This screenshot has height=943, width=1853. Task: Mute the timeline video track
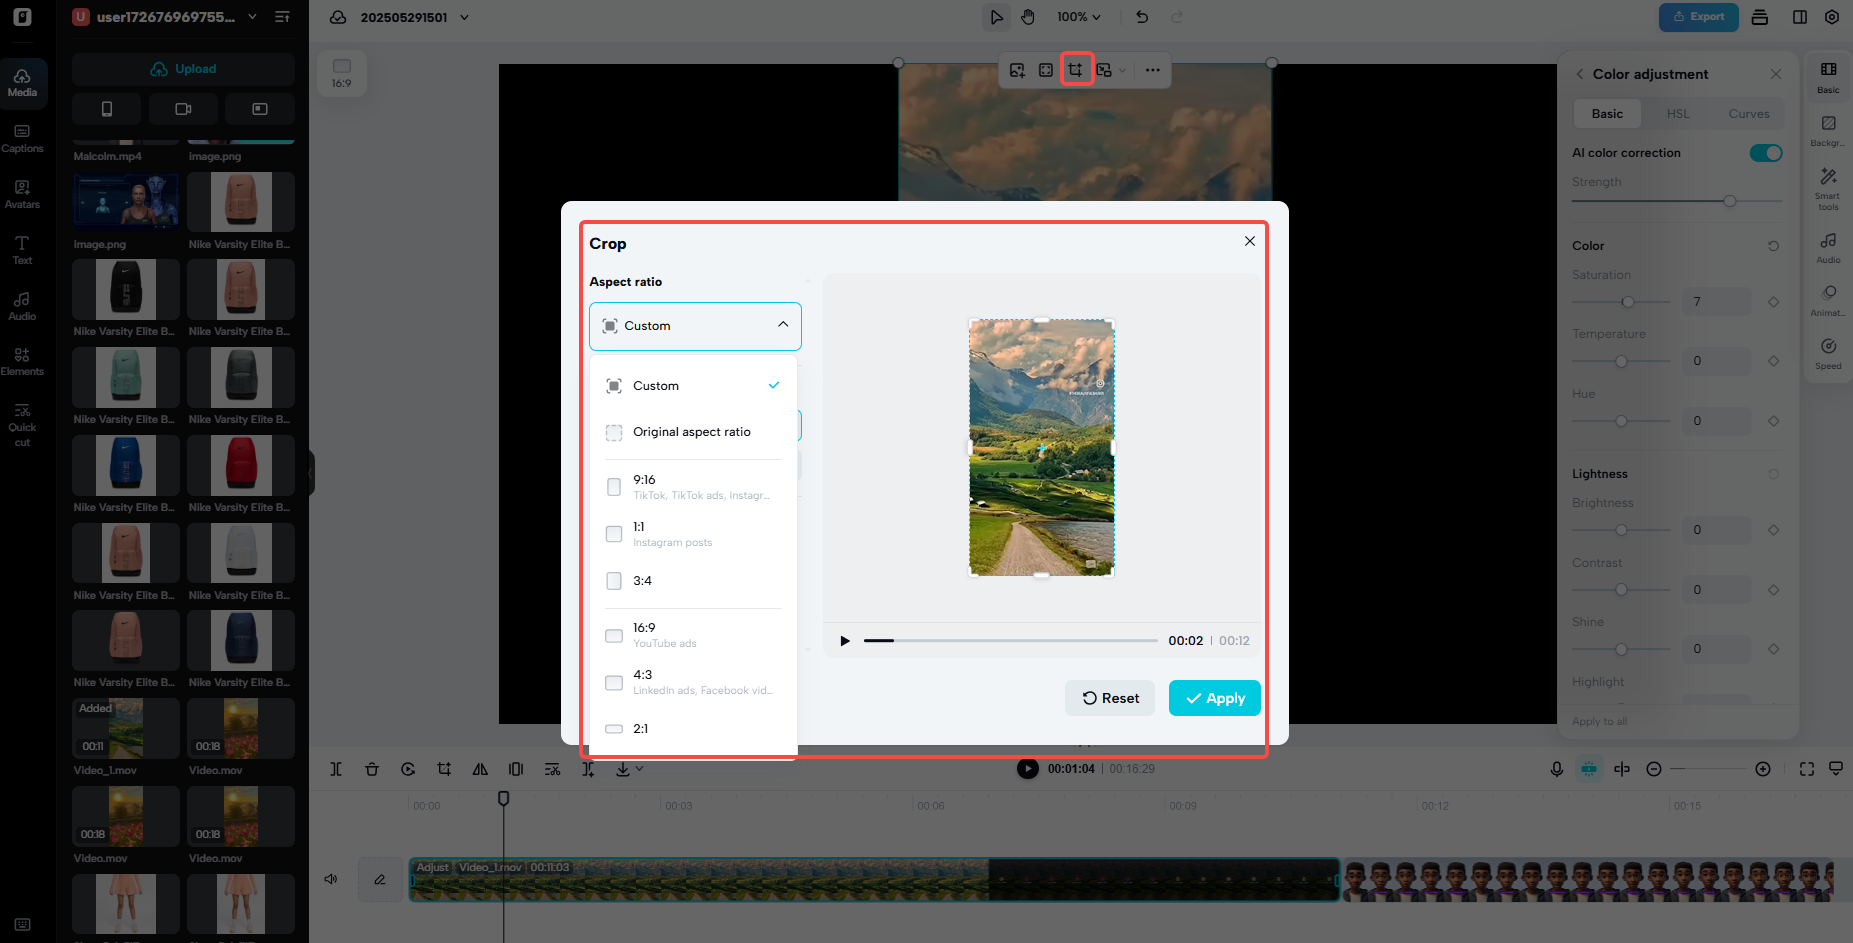[x=331, y=879]
